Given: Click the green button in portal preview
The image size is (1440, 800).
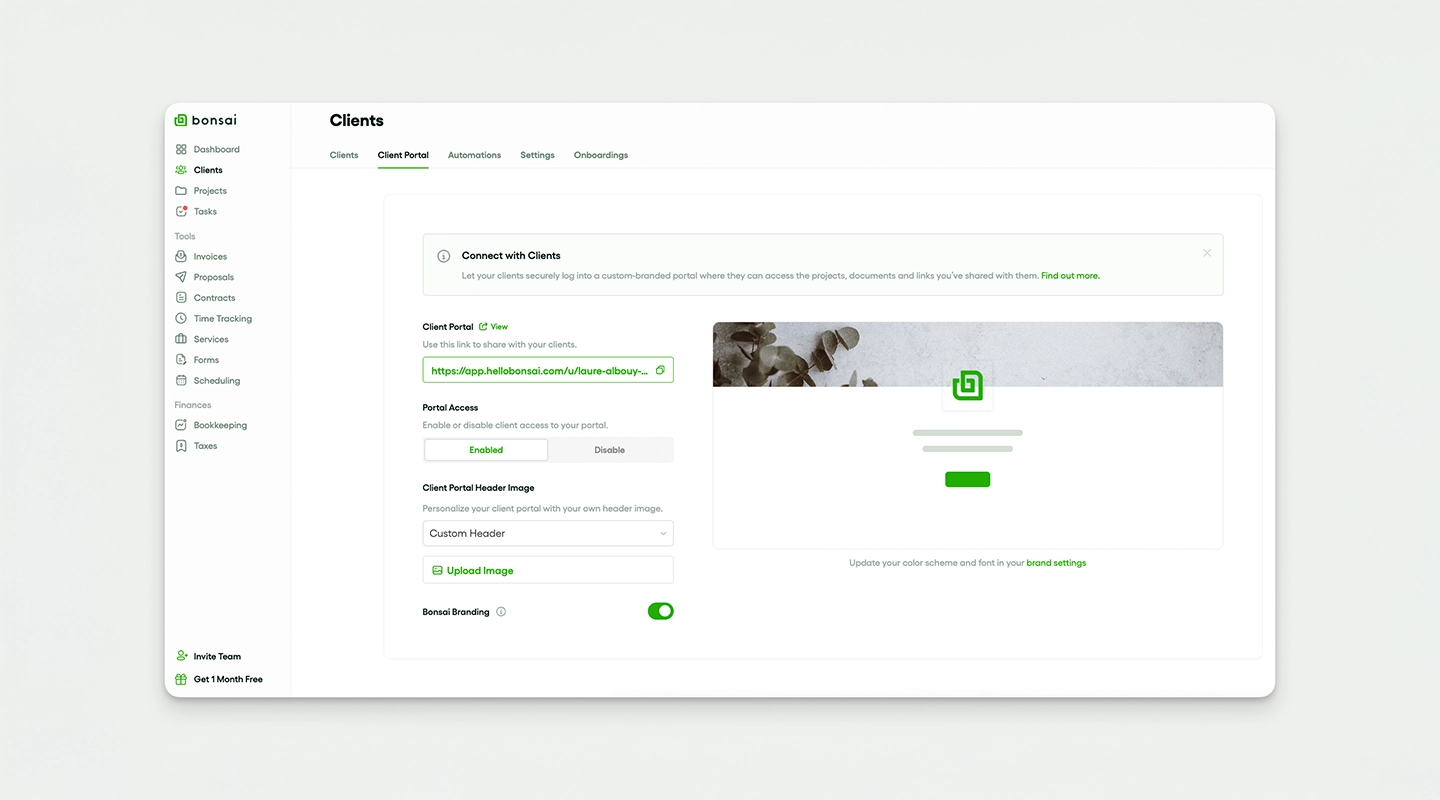Looking at the screenshot, I should pyautogui.click(x=968, y=480).
